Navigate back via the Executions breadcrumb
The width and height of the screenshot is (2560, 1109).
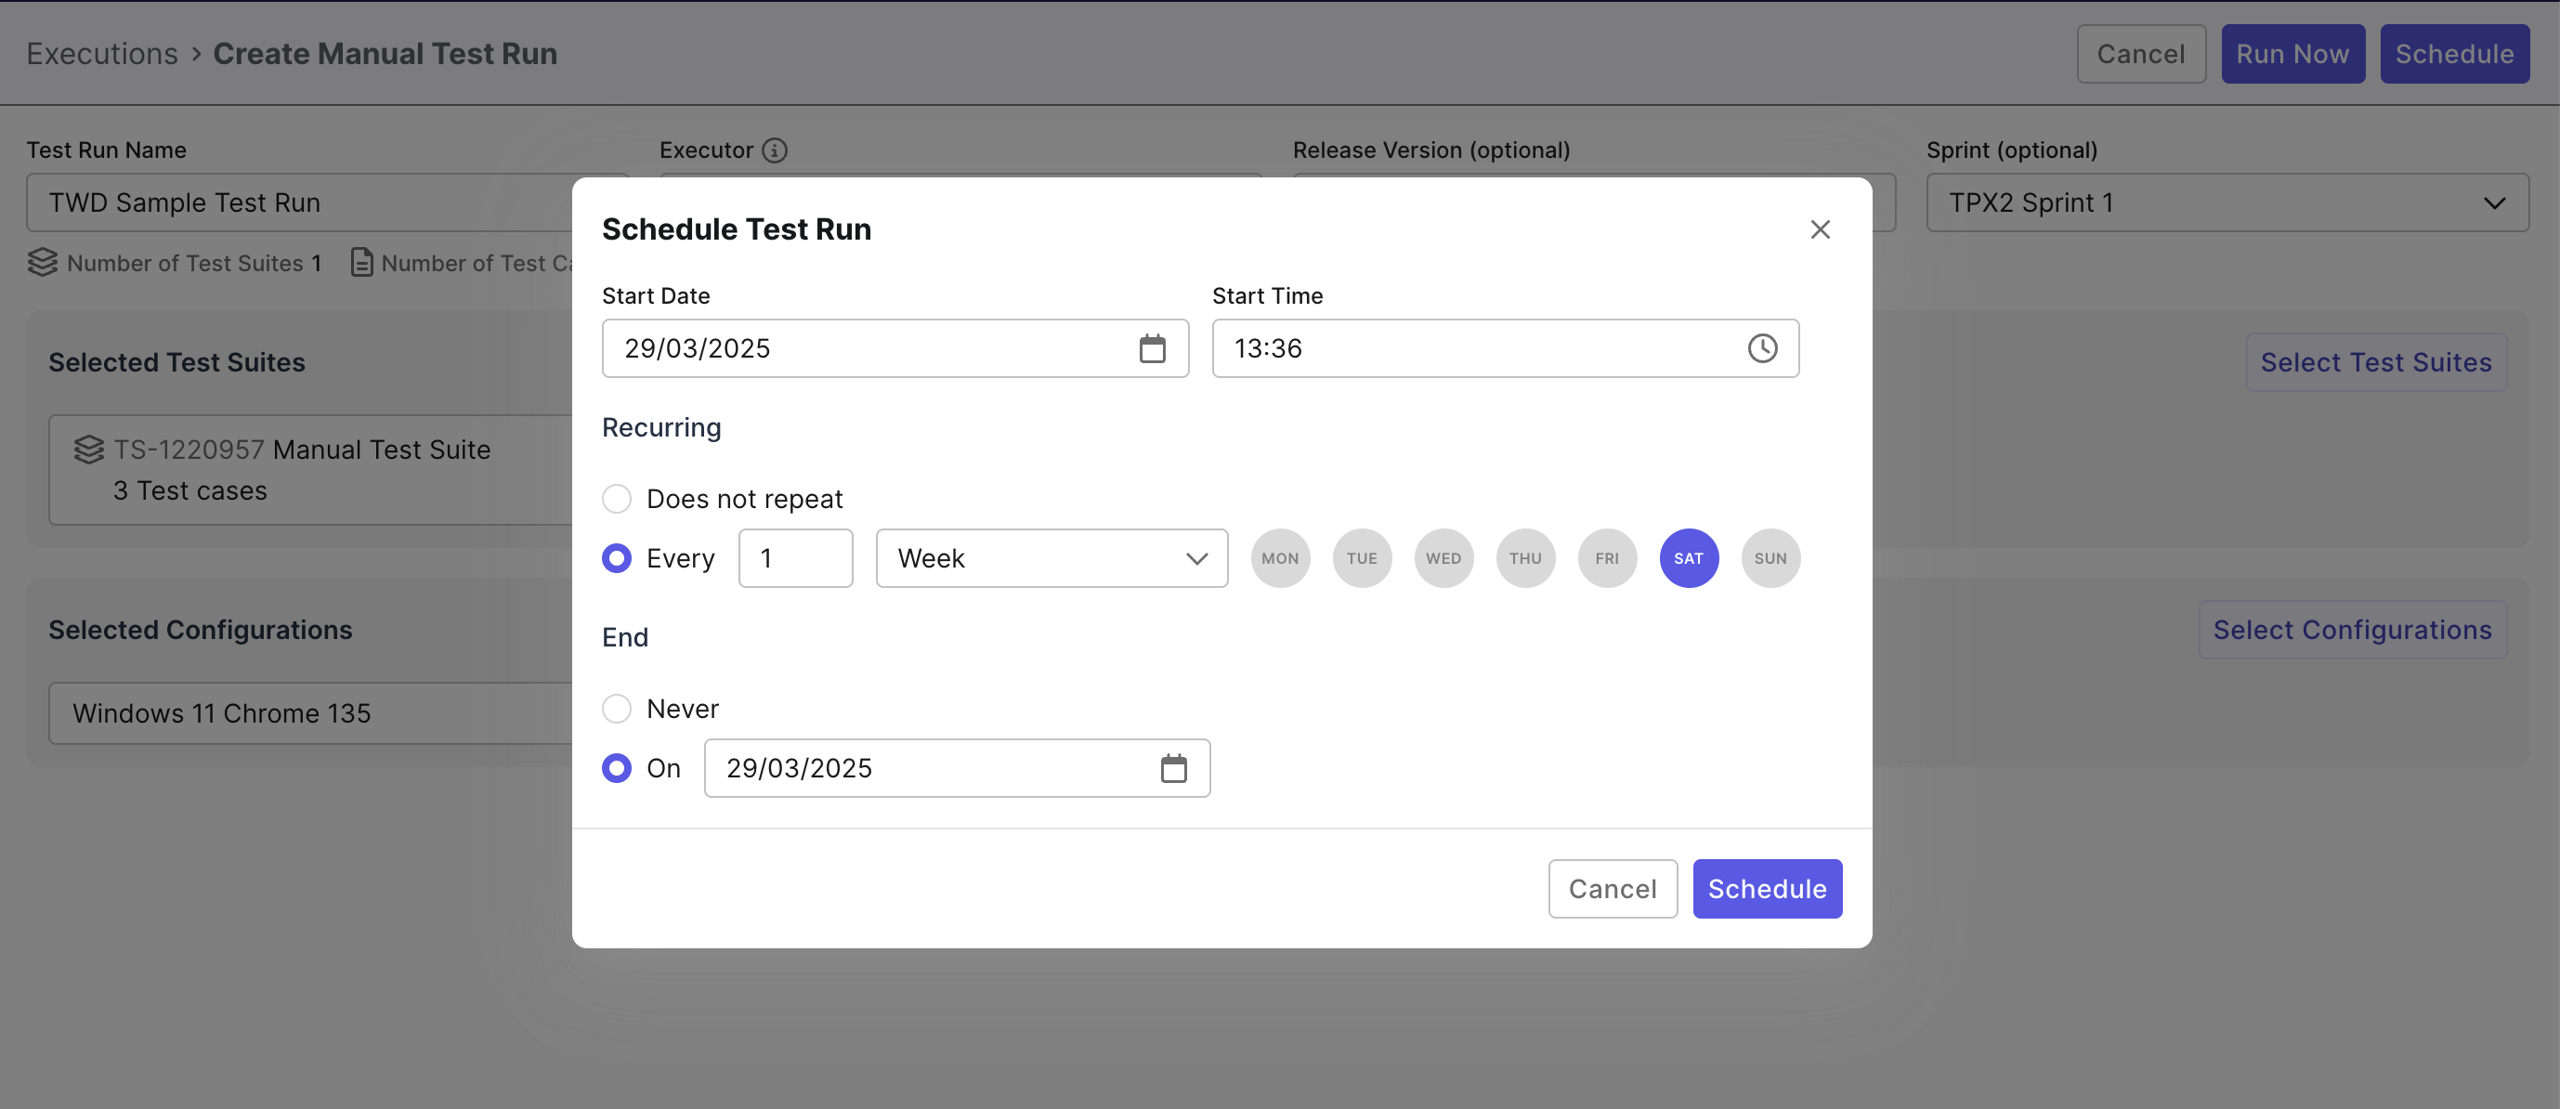102,53
